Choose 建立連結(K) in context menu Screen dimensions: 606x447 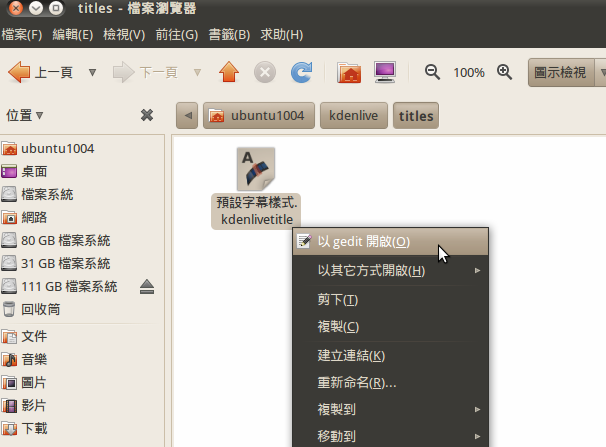click(390, 355)
